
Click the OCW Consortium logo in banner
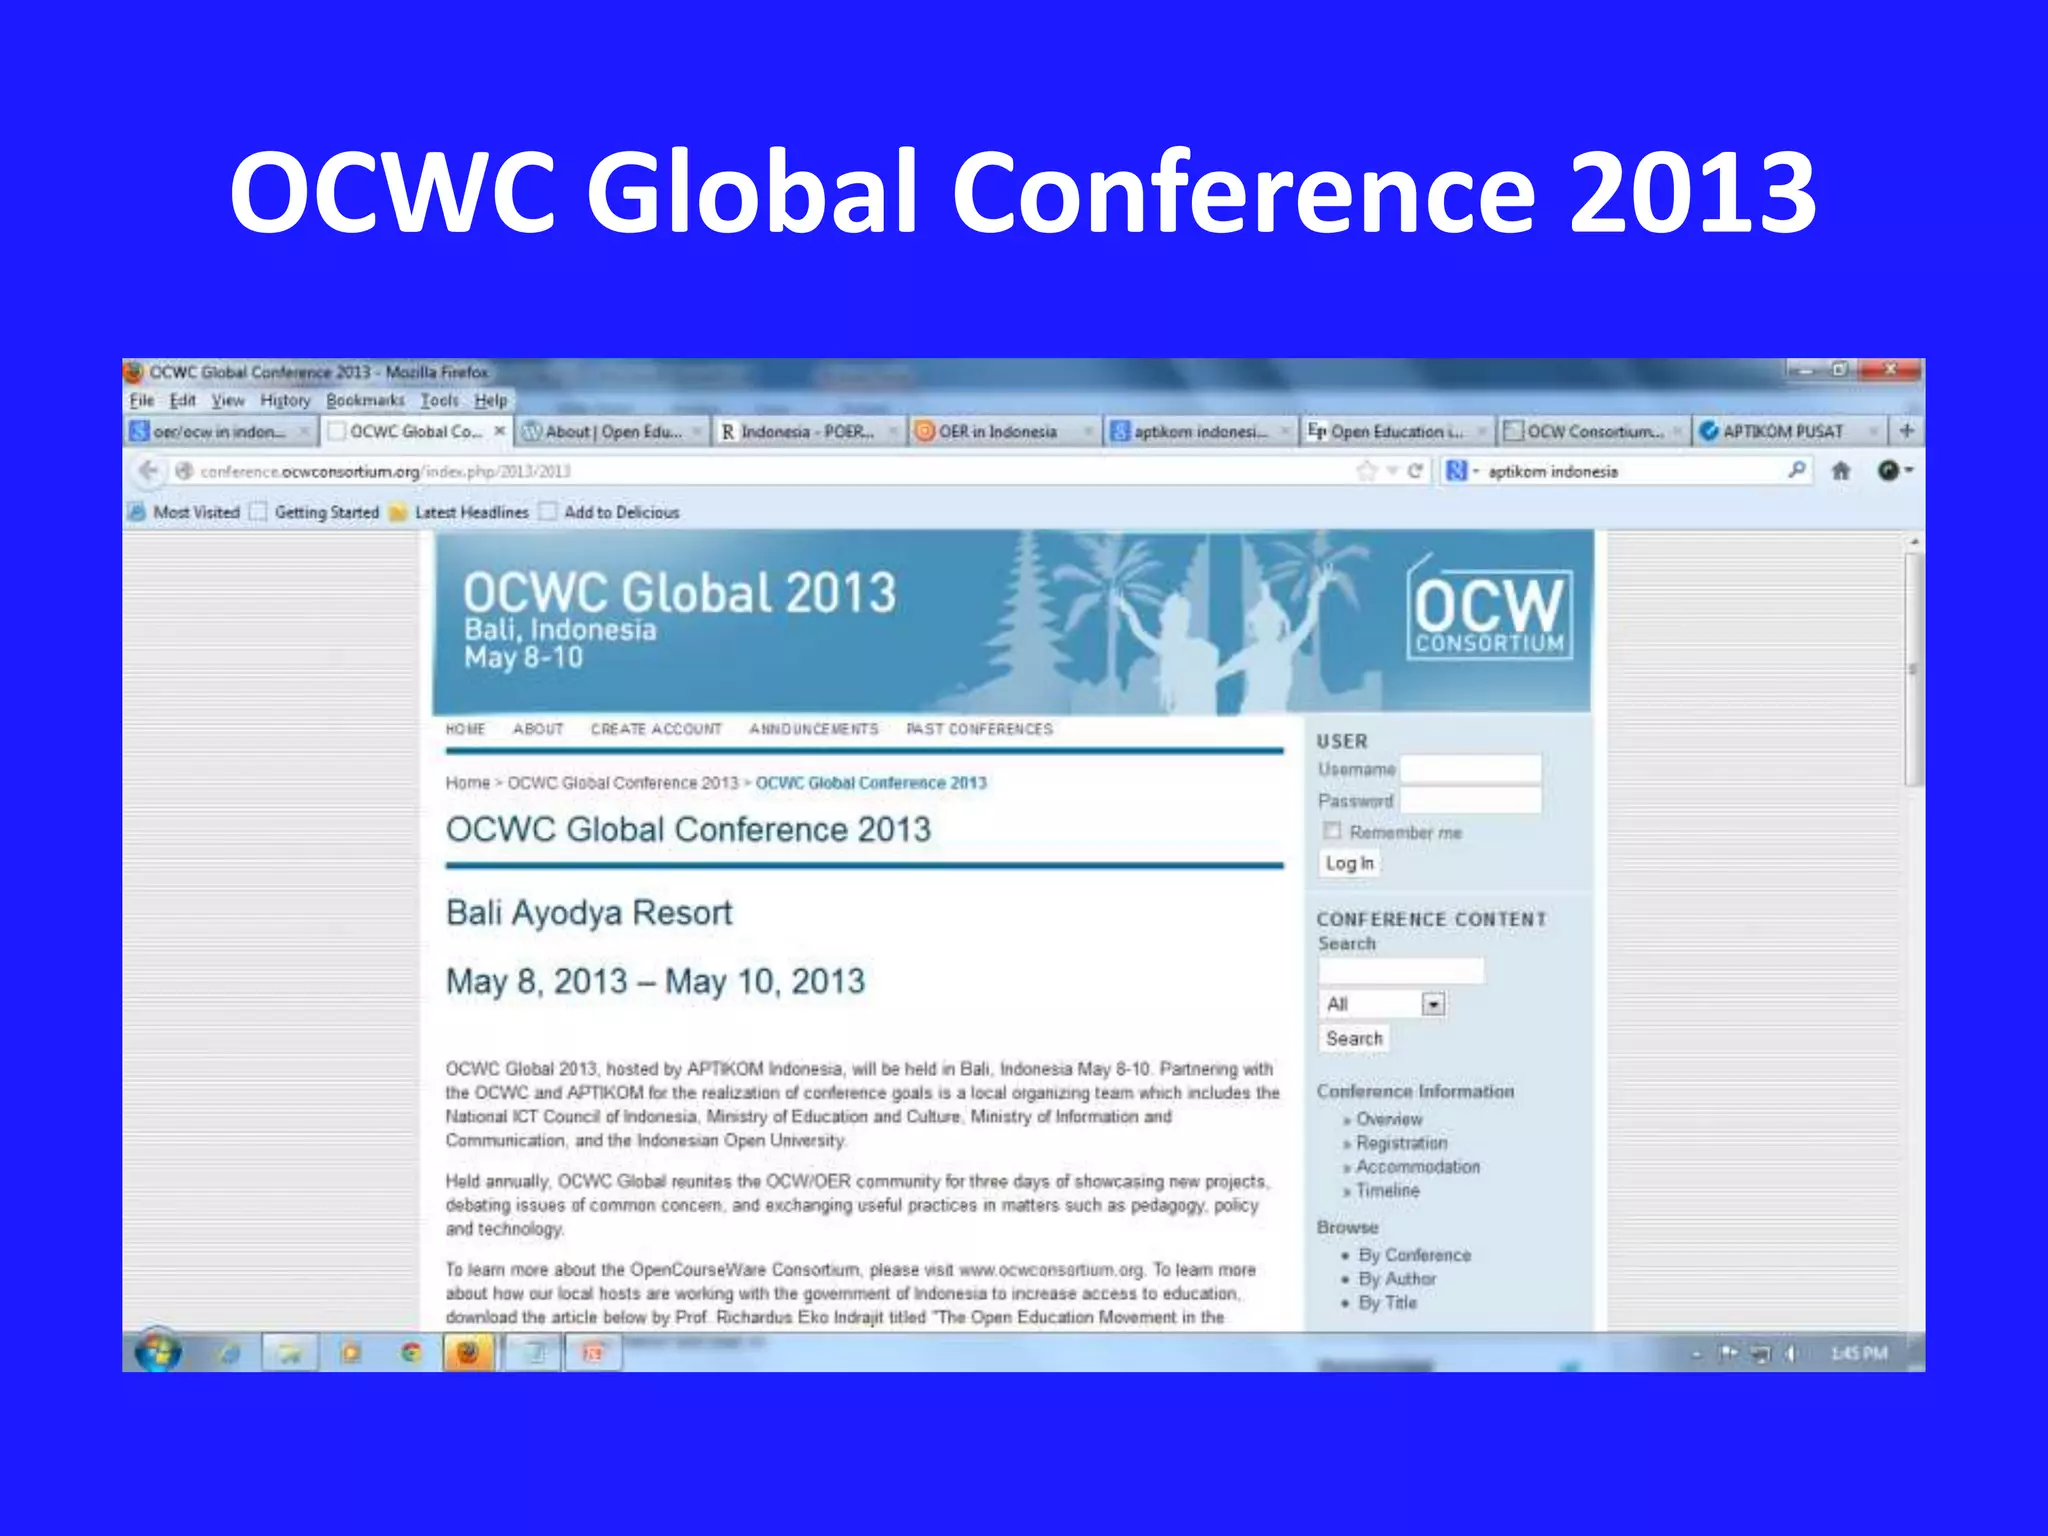pyautogui.click(x=1489, y=609)
